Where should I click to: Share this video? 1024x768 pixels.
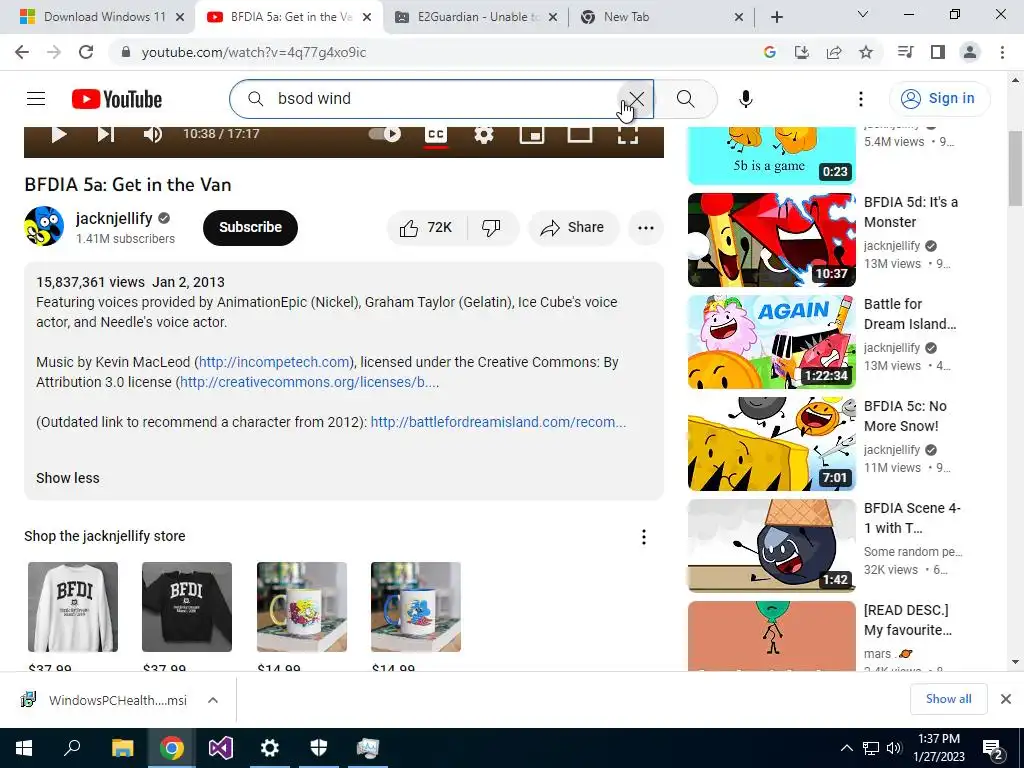(573, 227)
